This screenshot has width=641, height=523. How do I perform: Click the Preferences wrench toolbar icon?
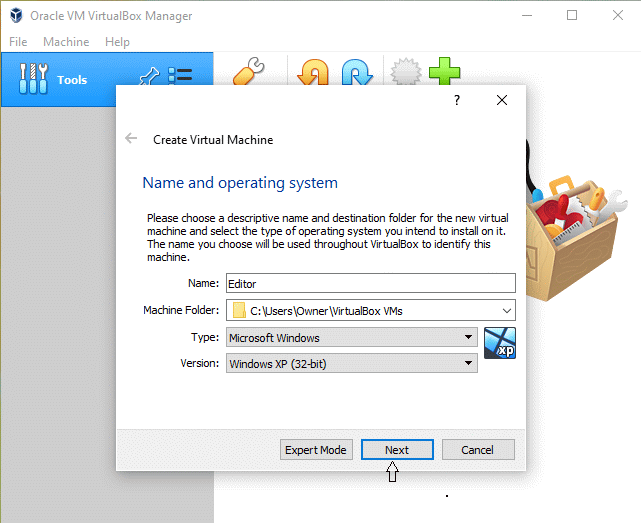click(248, 73)
